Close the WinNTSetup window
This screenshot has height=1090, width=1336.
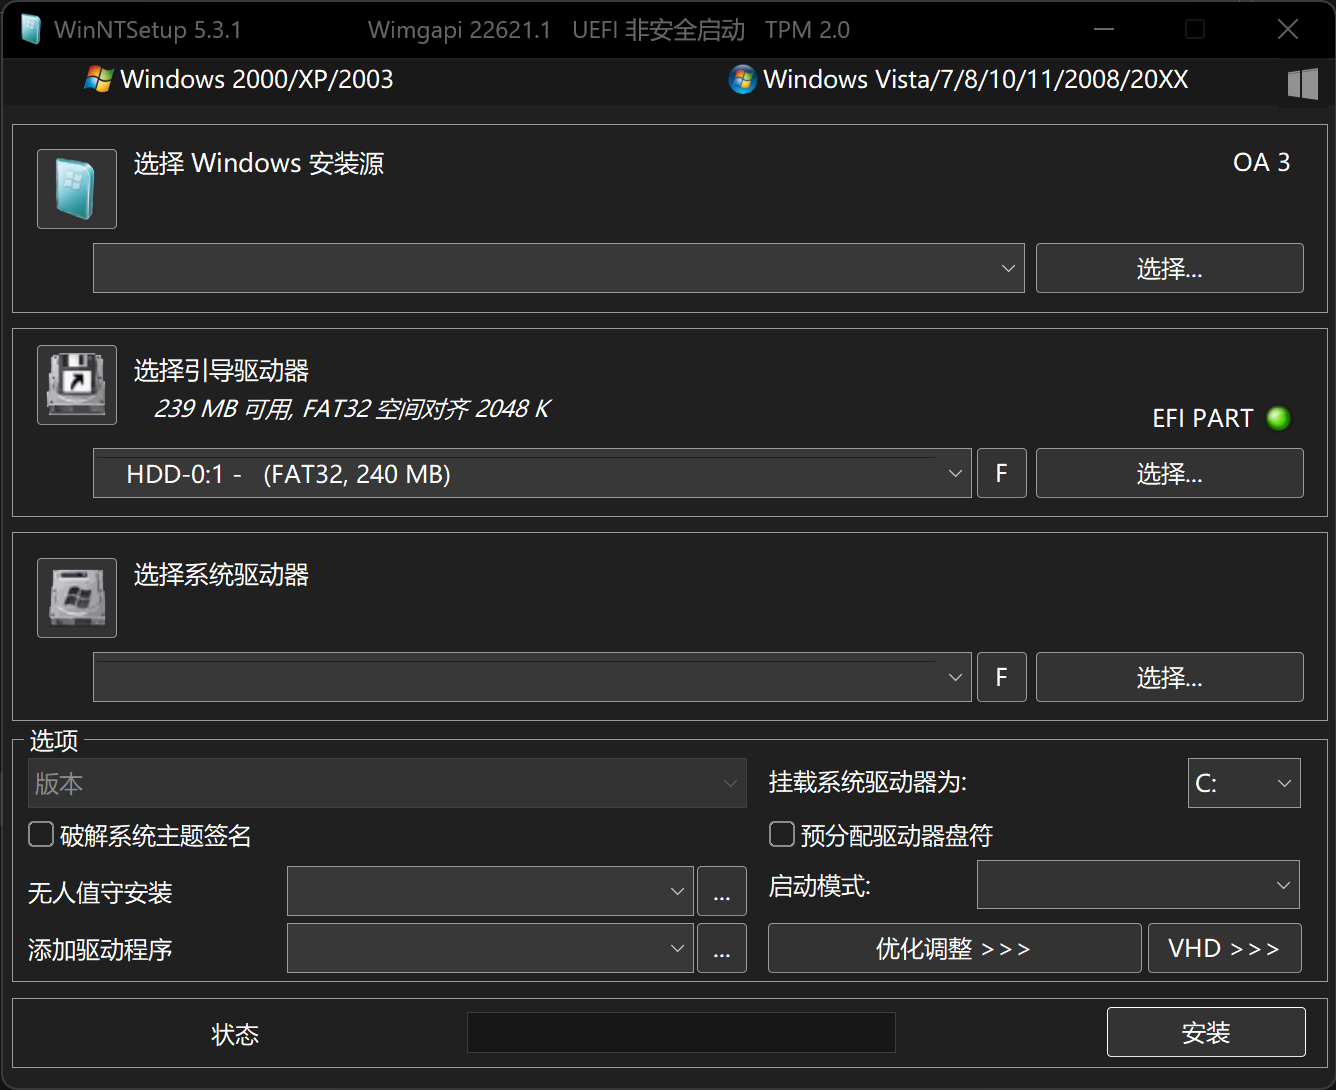(1288, 30)
